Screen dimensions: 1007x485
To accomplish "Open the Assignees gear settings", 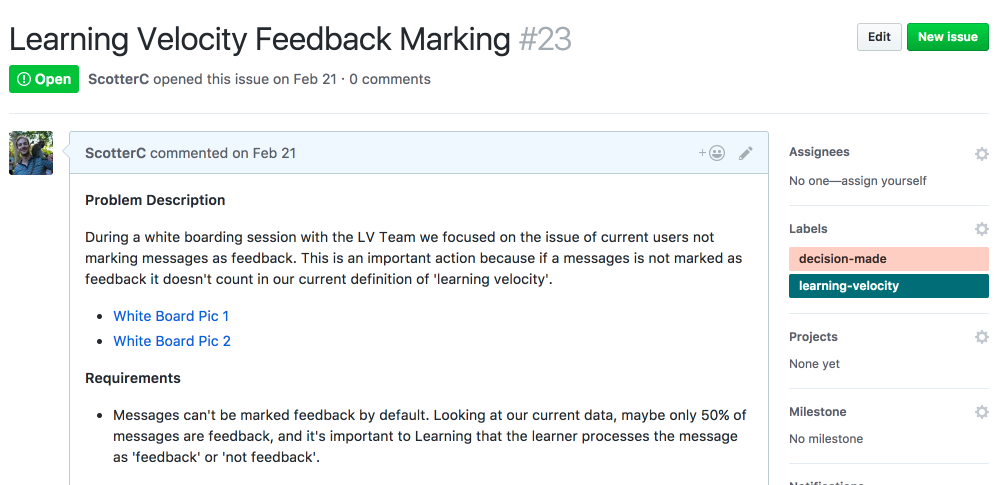I will tap(981, 154).
